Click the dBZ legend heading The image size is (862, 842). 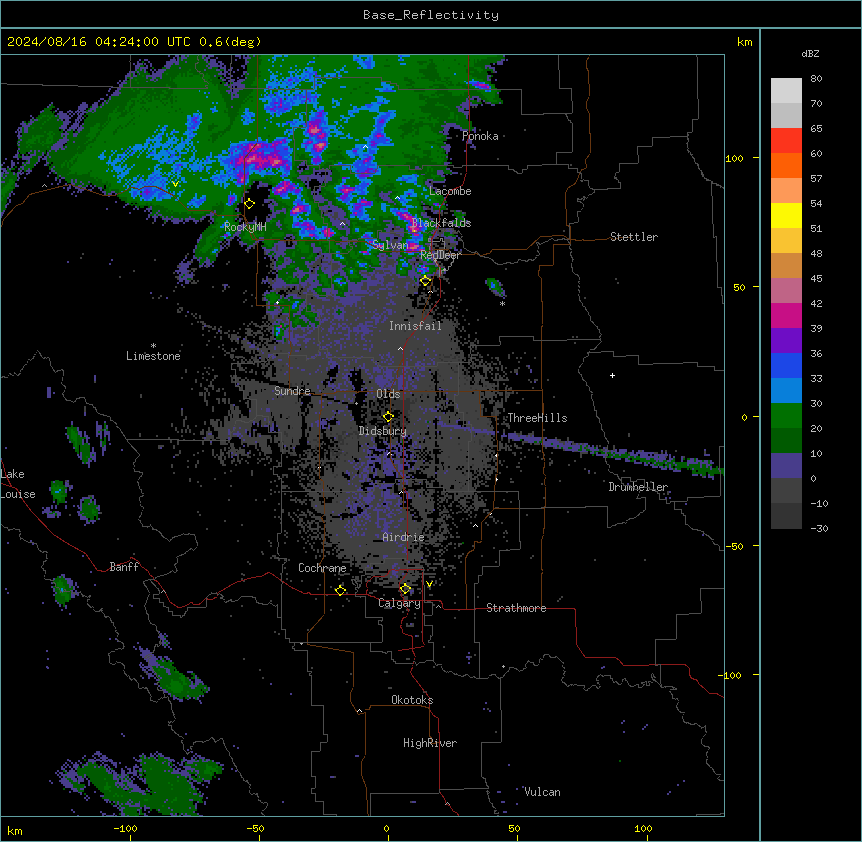tap(810, 54)
